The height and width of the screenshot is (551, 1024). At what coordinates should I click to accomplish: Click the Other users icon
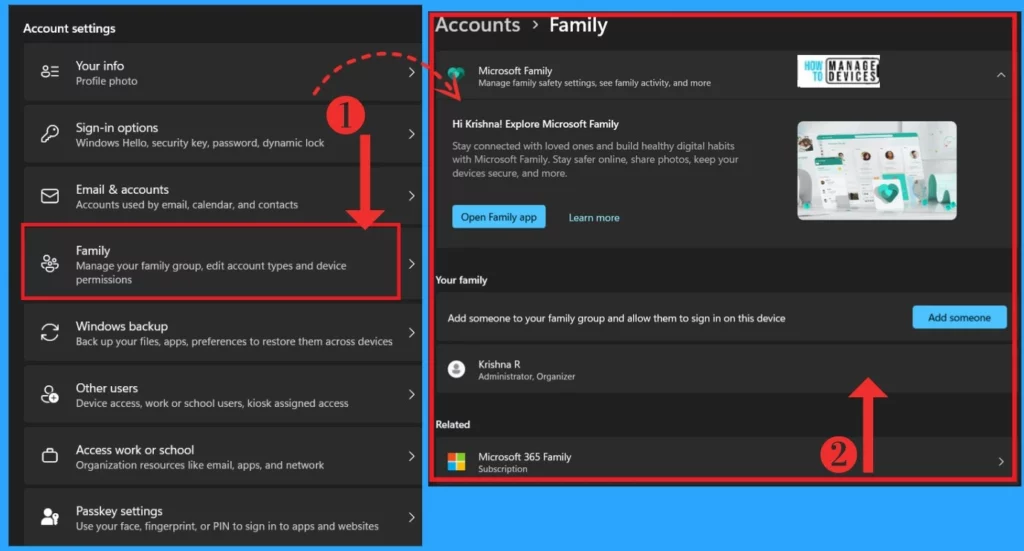pos(50,394)
